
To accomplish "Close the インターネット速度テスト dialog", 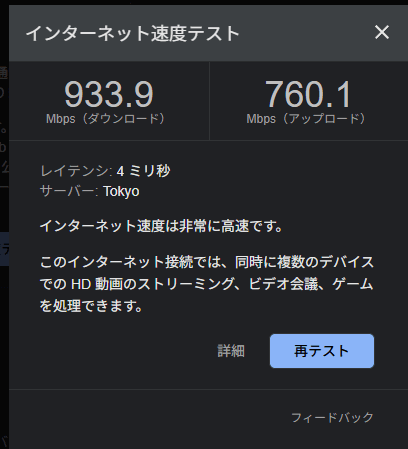I will click(x=382, y=32).
